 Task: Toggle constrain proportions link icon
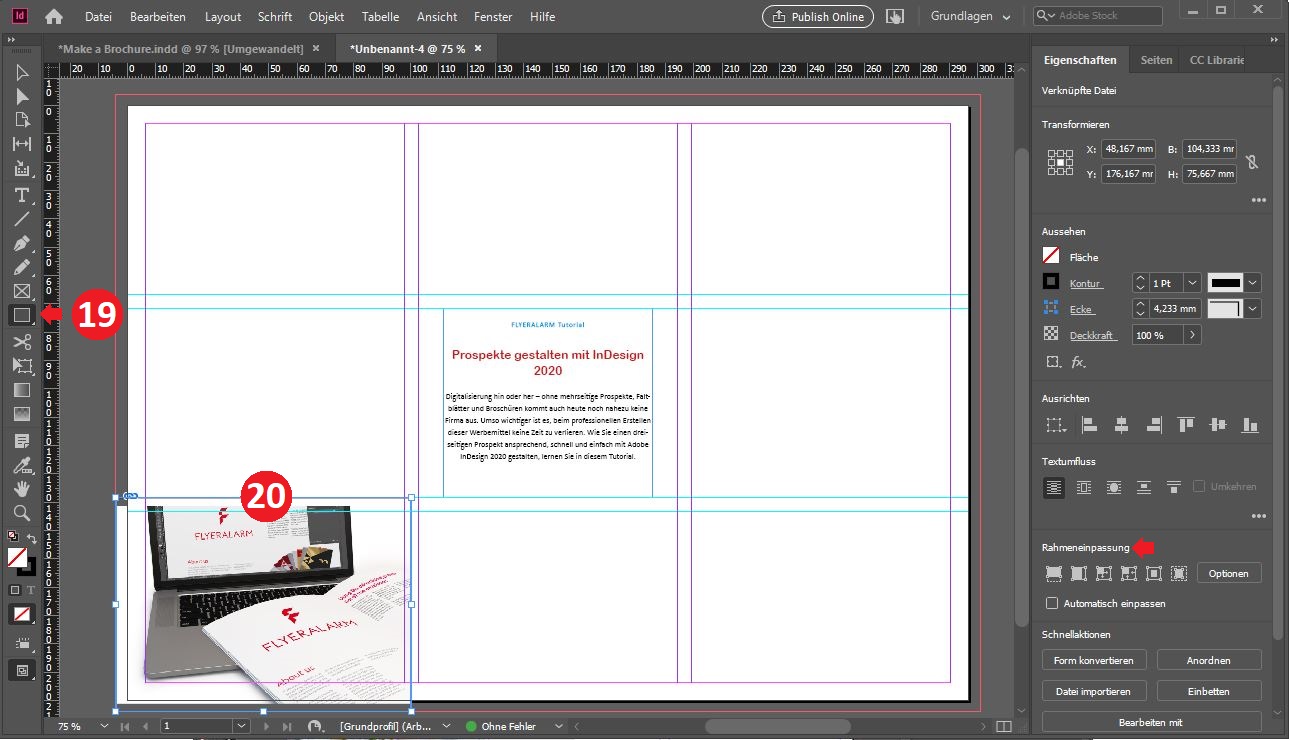[x=1251, y=161]
